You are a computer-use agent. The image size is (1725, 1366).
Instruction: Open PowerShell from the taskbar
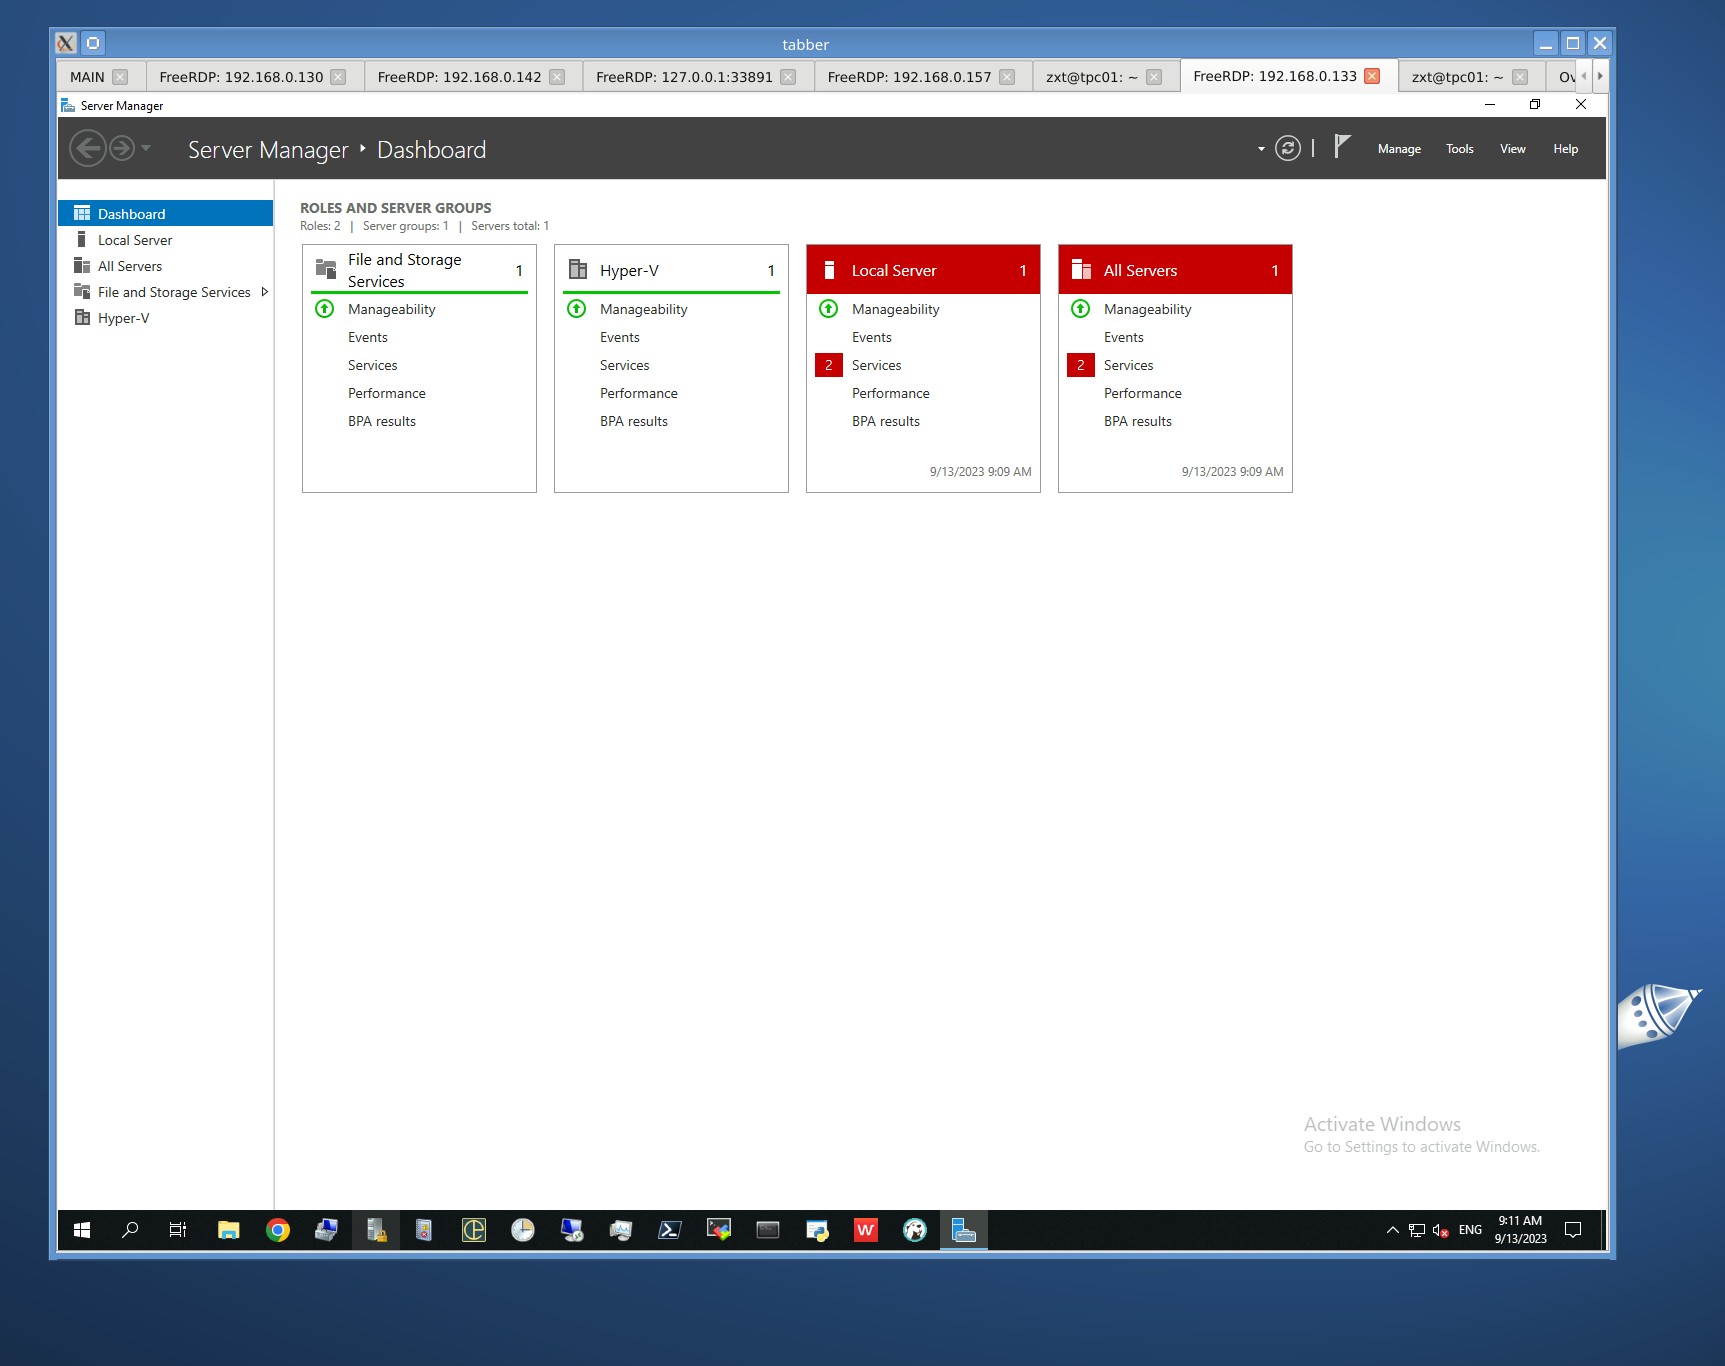pyautogui.click(x=669, y=1230)
